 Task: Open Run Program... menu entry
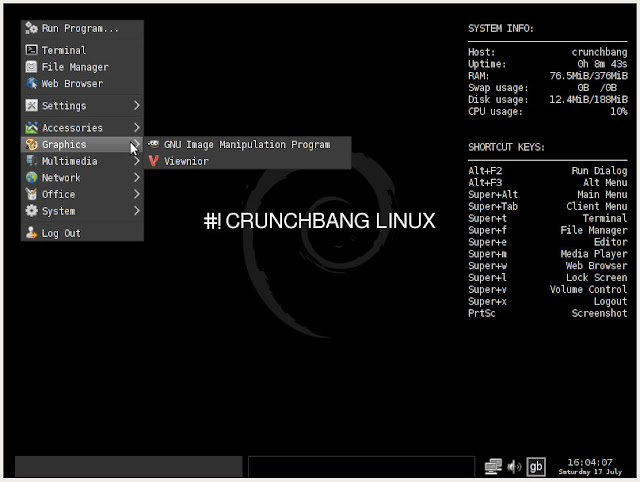pos(82,28)
